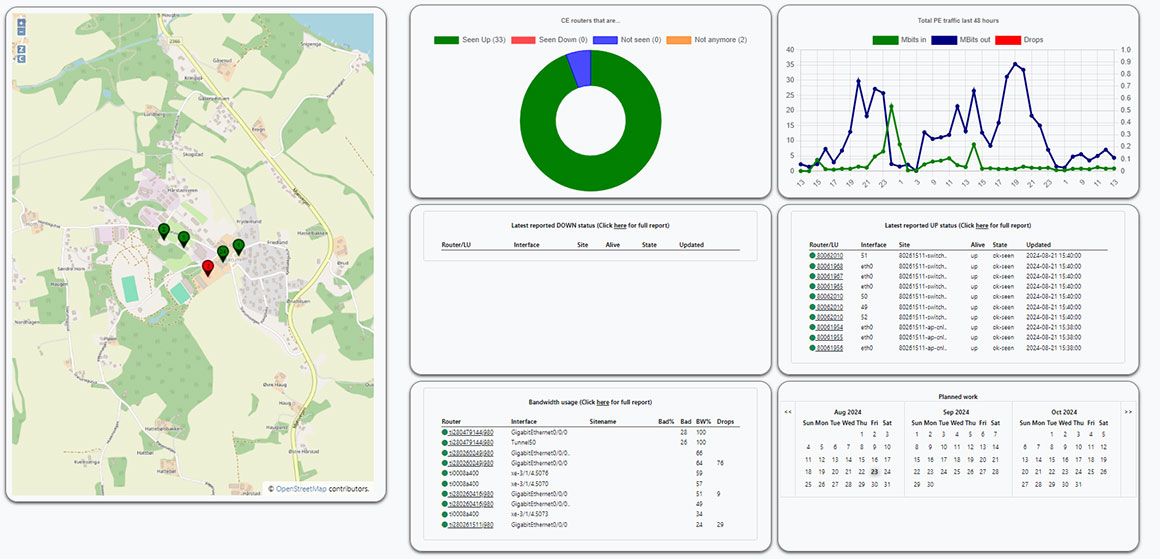Viewport: 1160px width, 560px height.
Task: Toggle the Seen Up (33) legend entry
Action: coord(469,40)
